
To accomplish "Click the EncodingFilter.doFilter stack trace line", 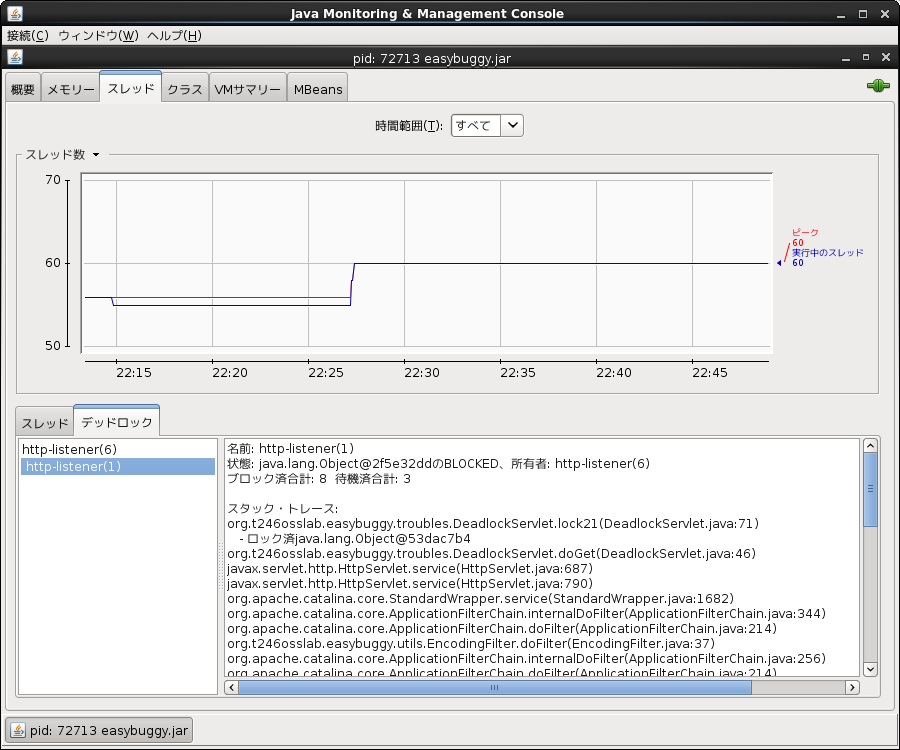I will click(x=471, y=643).
